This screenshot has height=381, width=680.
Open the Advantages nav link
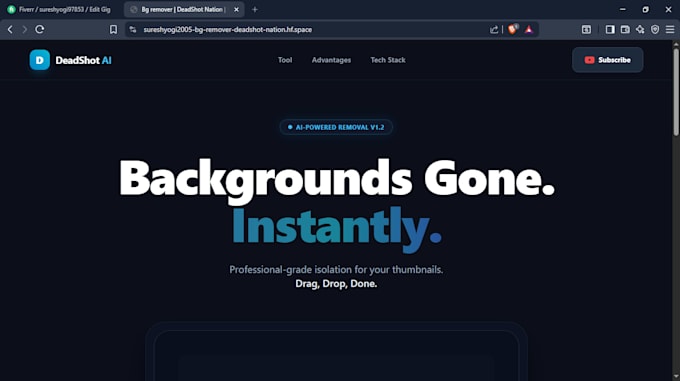pyautogui.click(x=331, y=60)
